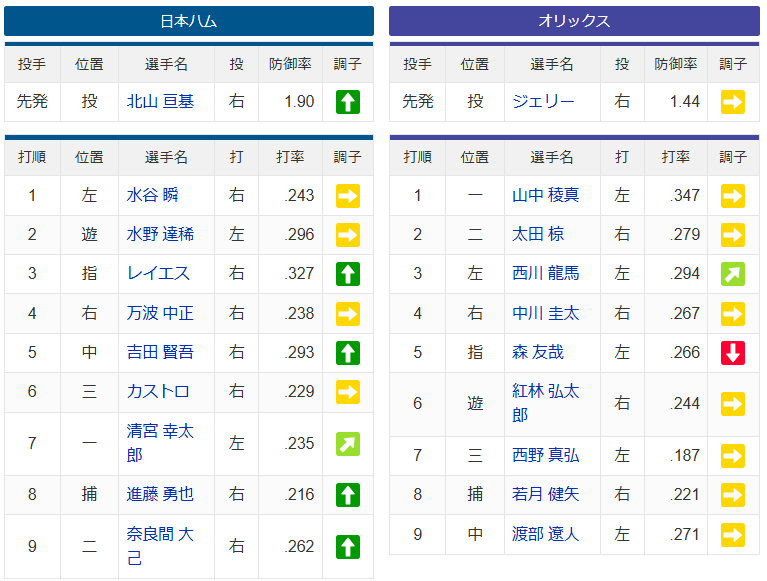The image size is (767, 581).
Task: Open the レイエス player link
Action: click(x=158, y=273)
